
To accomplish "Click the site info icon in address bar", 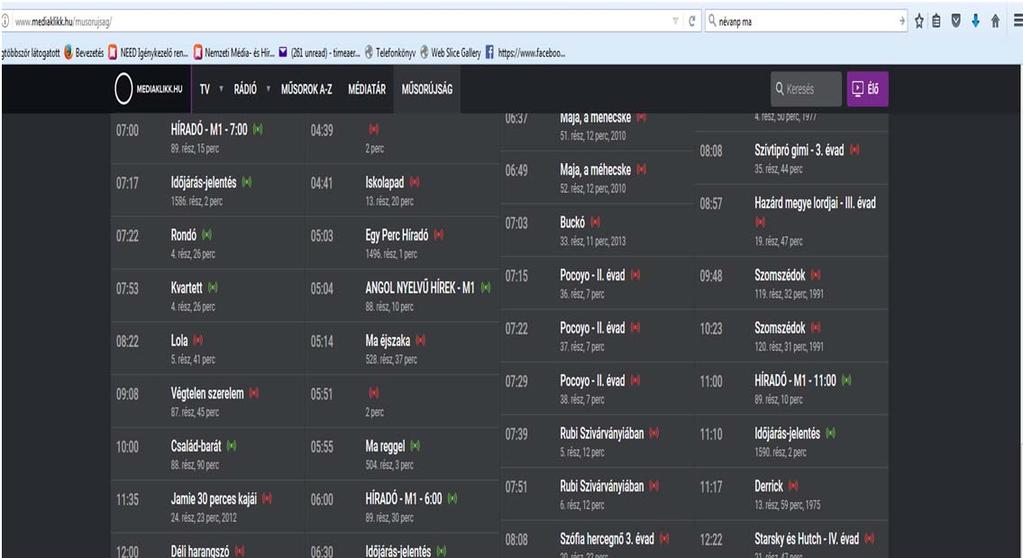I will click(6, 22).
